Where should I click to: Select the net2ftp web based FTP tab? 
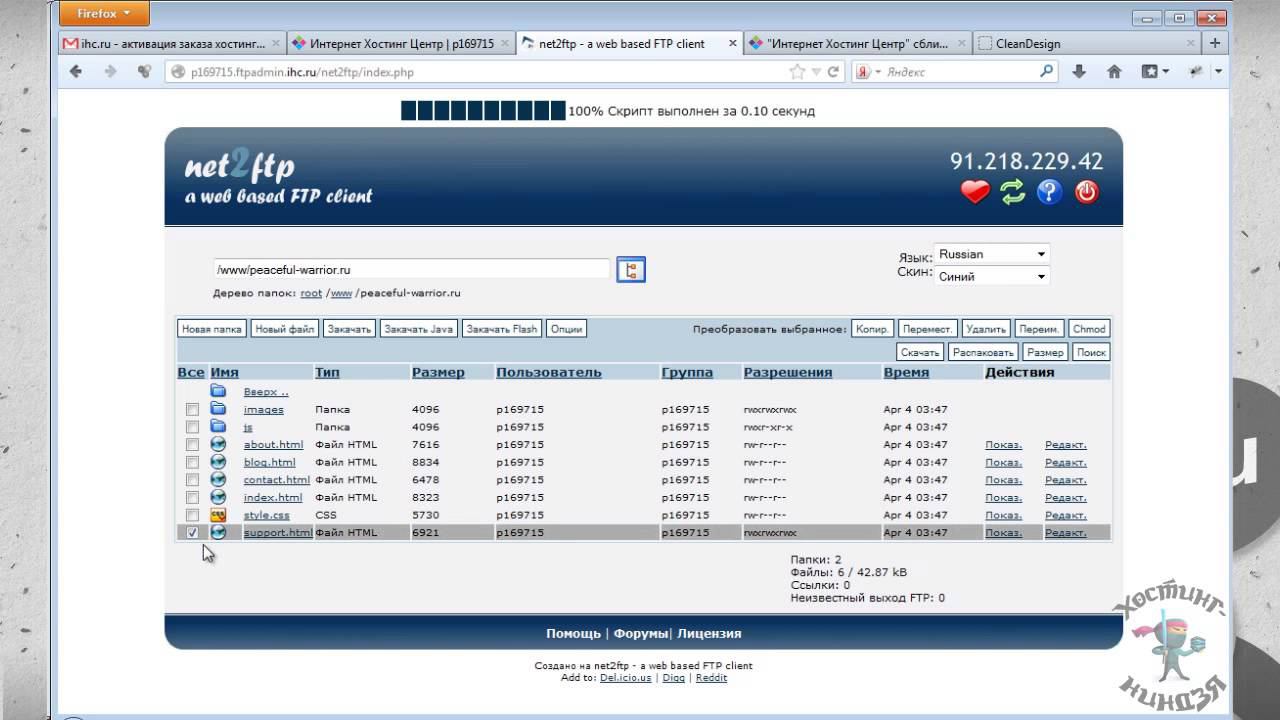tap(630, 43)
